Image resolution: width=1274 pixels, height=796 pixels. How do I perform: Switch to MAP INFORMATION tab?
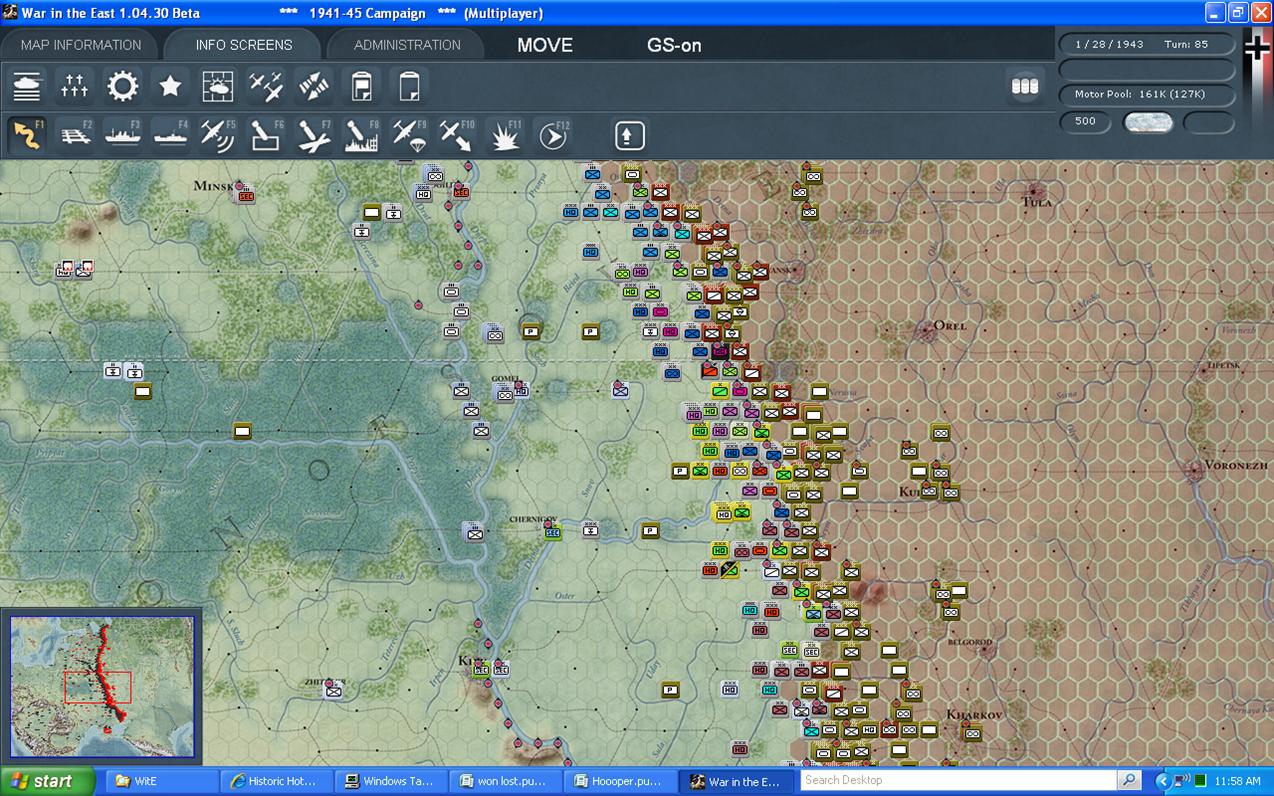tap(81, 45)
